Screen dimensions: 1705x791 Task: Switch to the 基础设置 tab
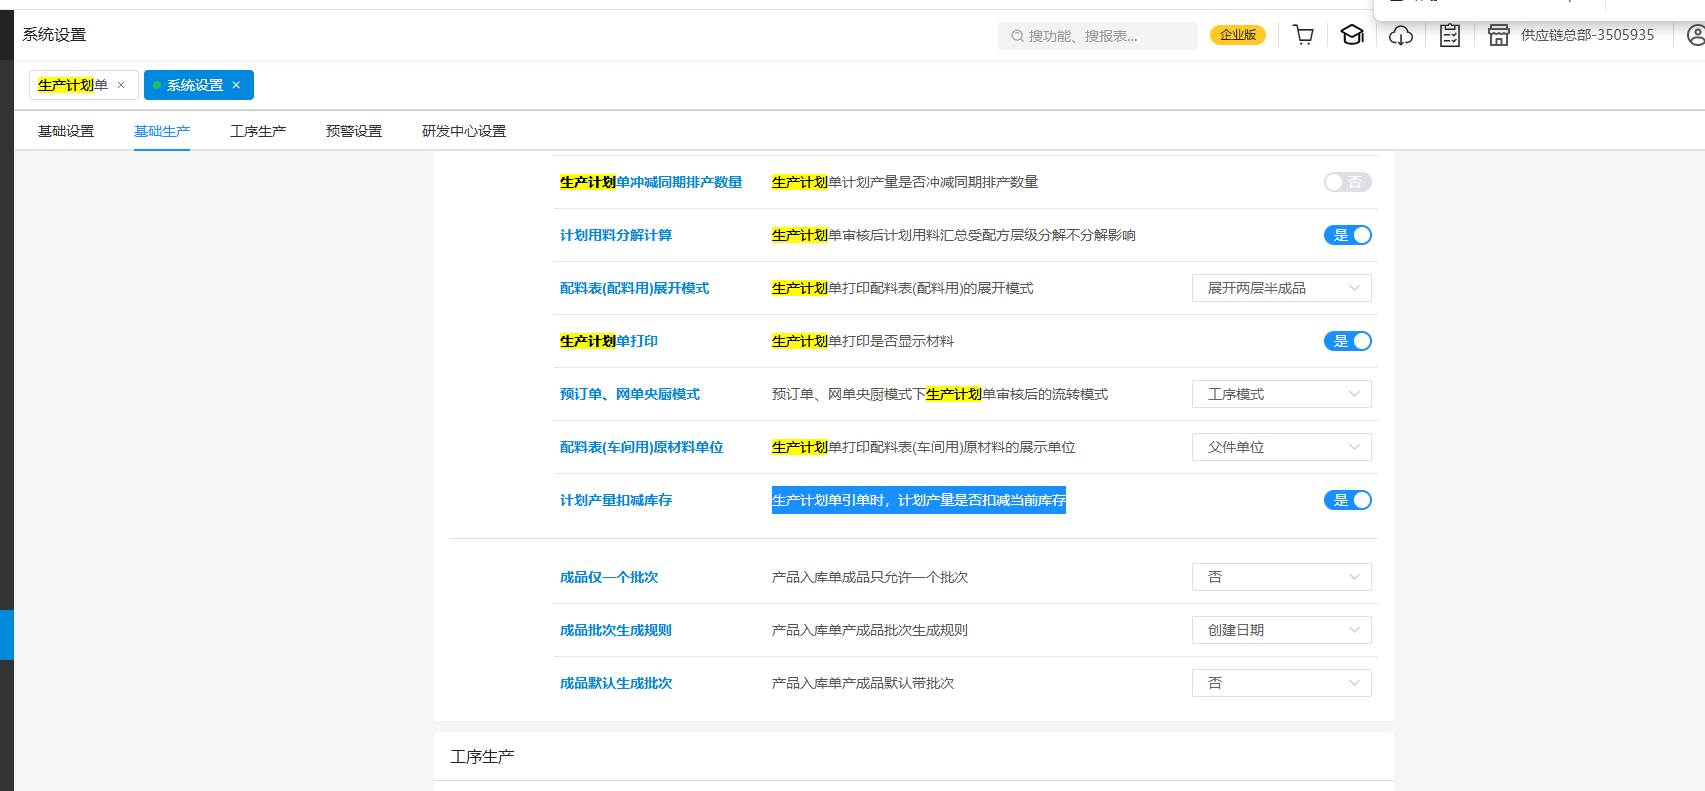click(x=66, y=131)
